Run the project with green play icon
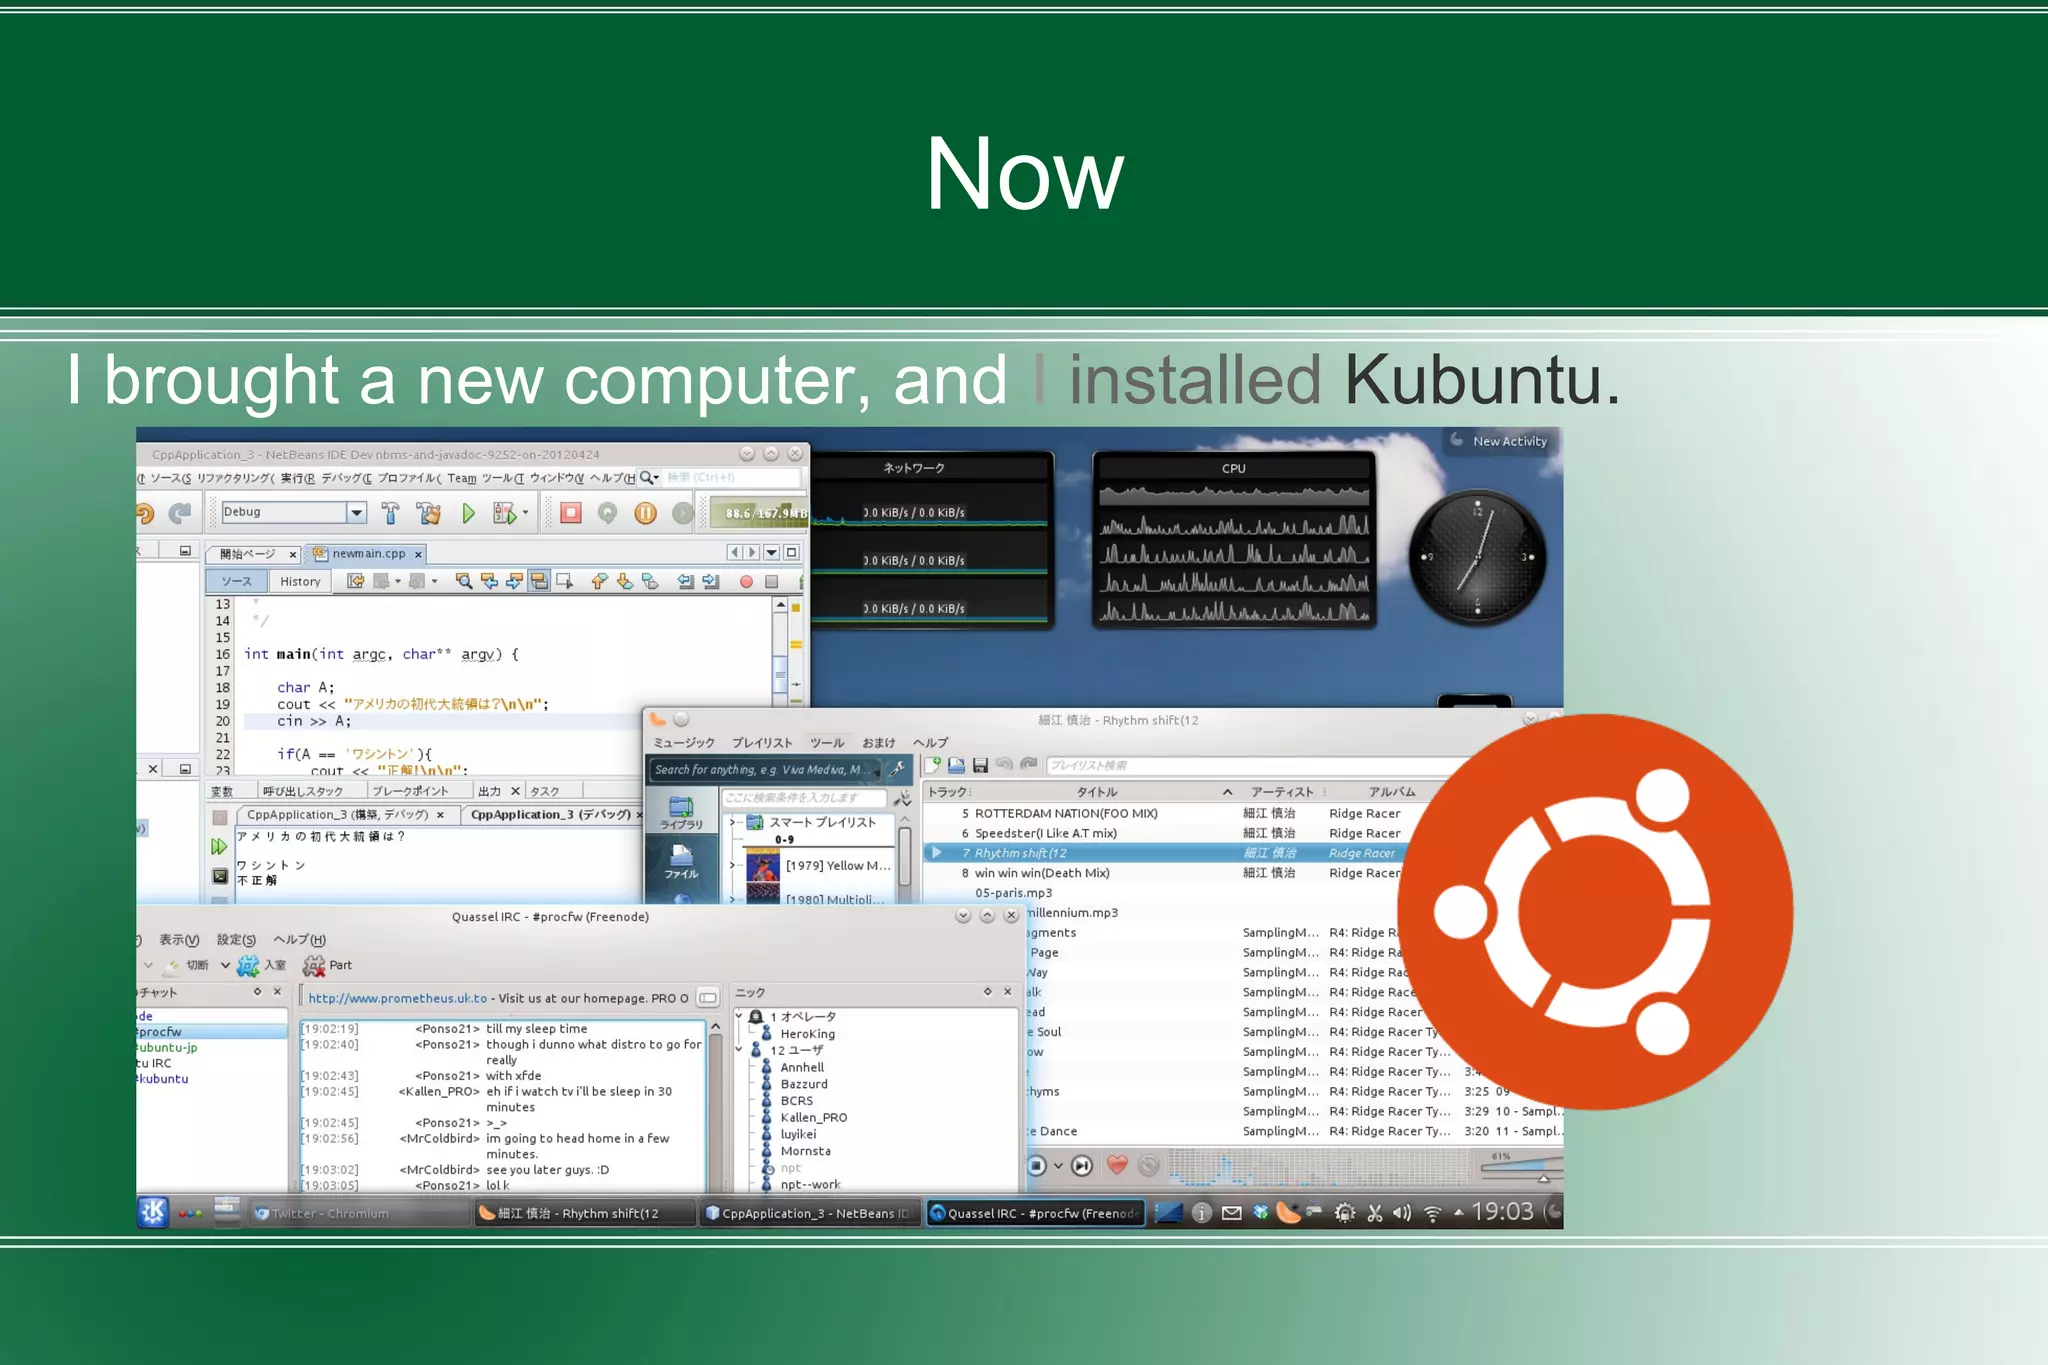The image size is (2048, 1365). click(468, 513)
